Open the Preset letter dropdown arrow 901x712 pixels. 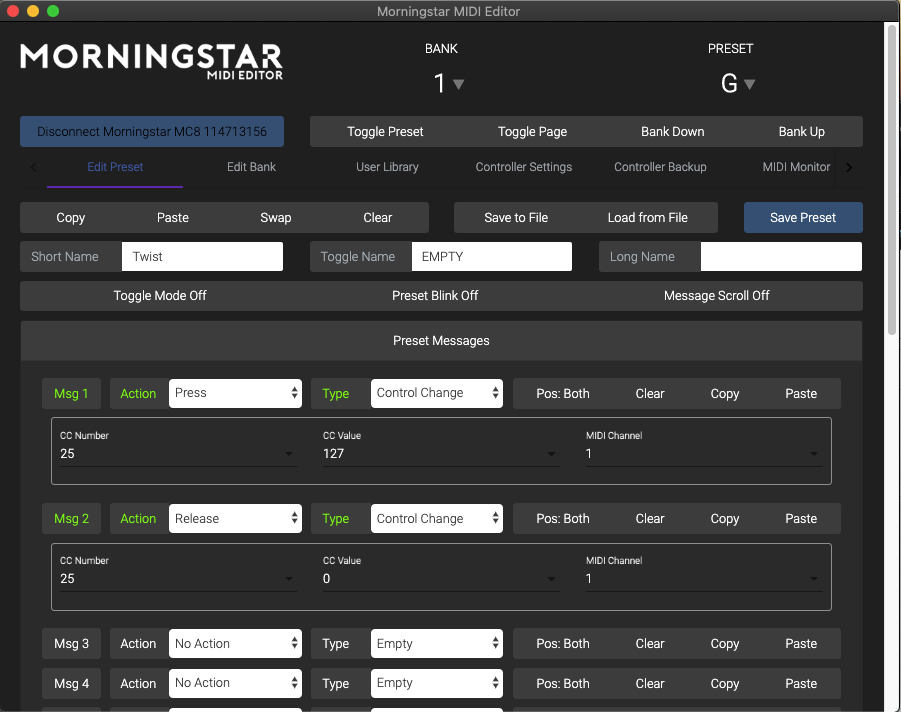pos(749,84)
